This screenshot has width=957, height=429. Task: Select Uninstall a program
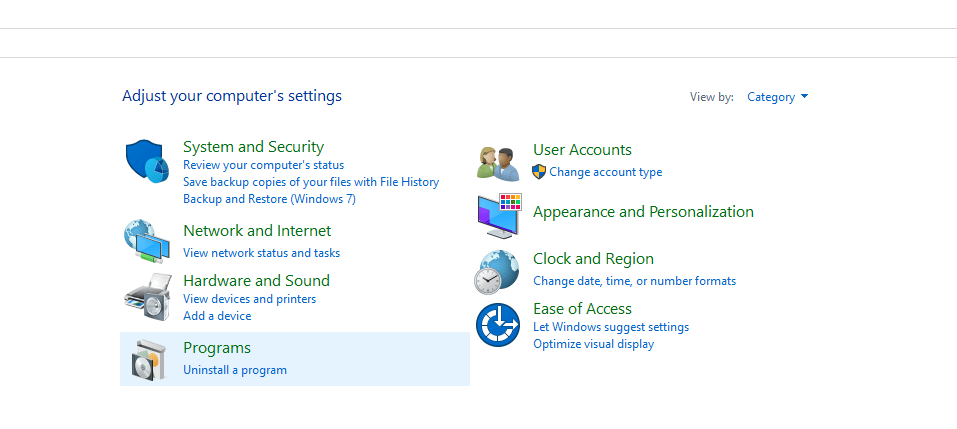pyautogui.click(x=234, y=370)
